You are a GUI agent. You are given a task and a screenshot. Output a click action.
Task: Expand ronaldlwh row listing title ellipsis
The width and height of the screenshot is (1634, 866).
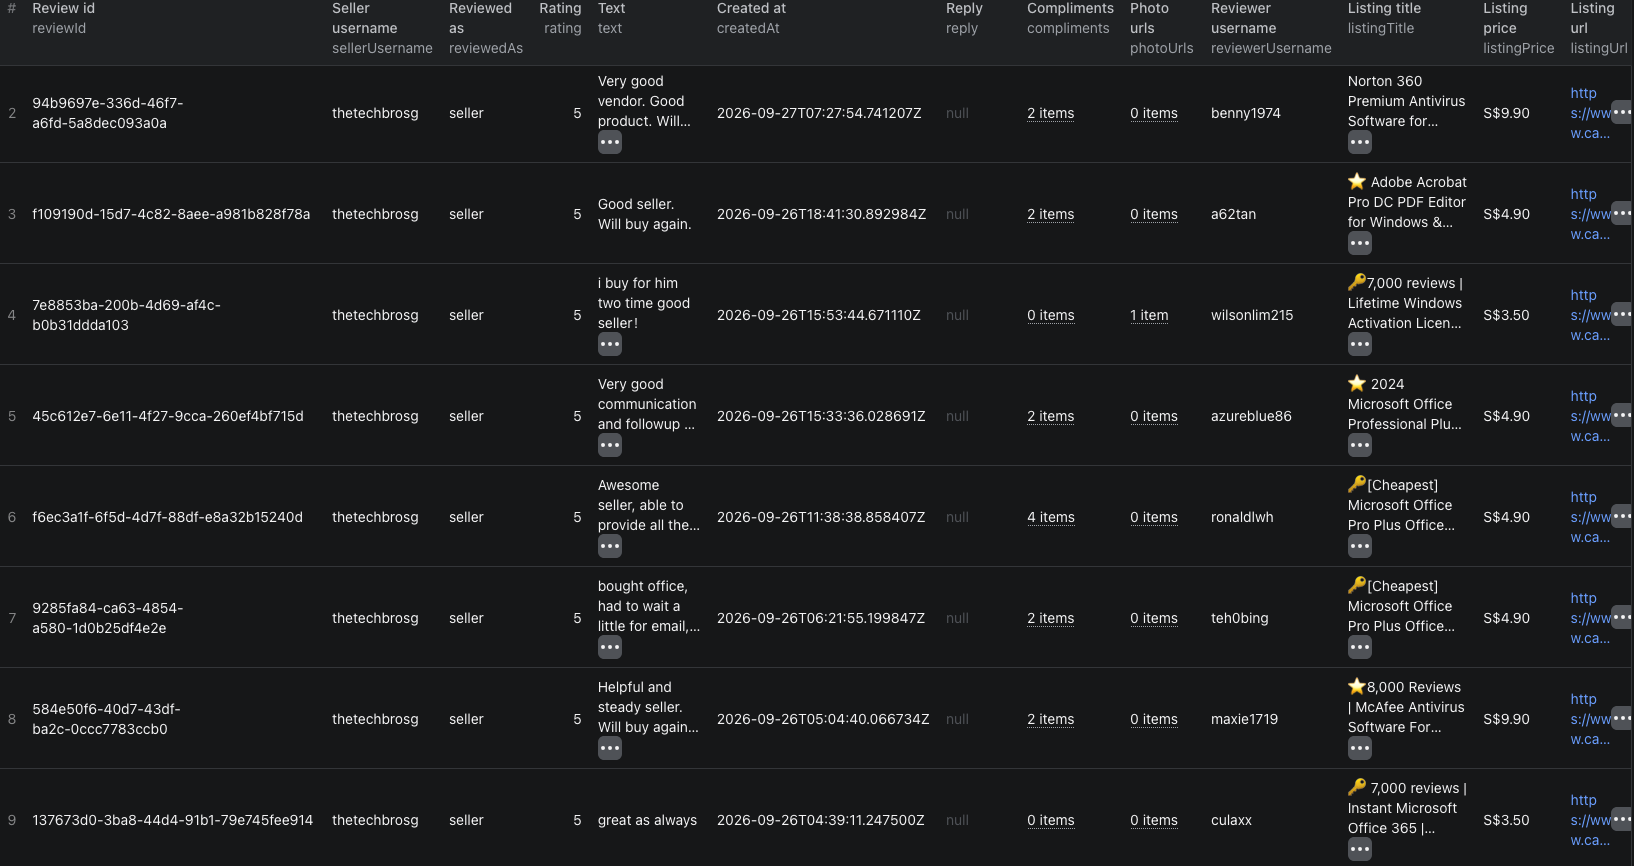(x=1360, y=547)
